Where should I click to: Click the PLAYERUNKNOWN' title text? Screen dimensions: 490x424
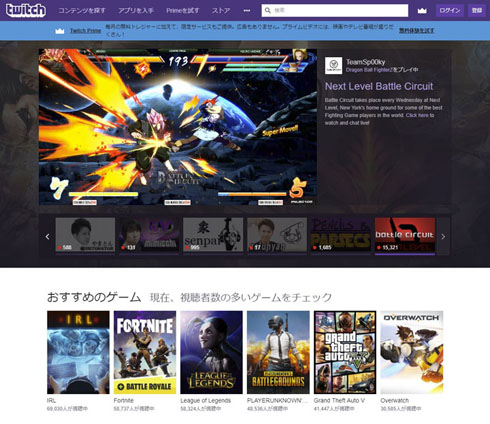click(x=277, y=400)
